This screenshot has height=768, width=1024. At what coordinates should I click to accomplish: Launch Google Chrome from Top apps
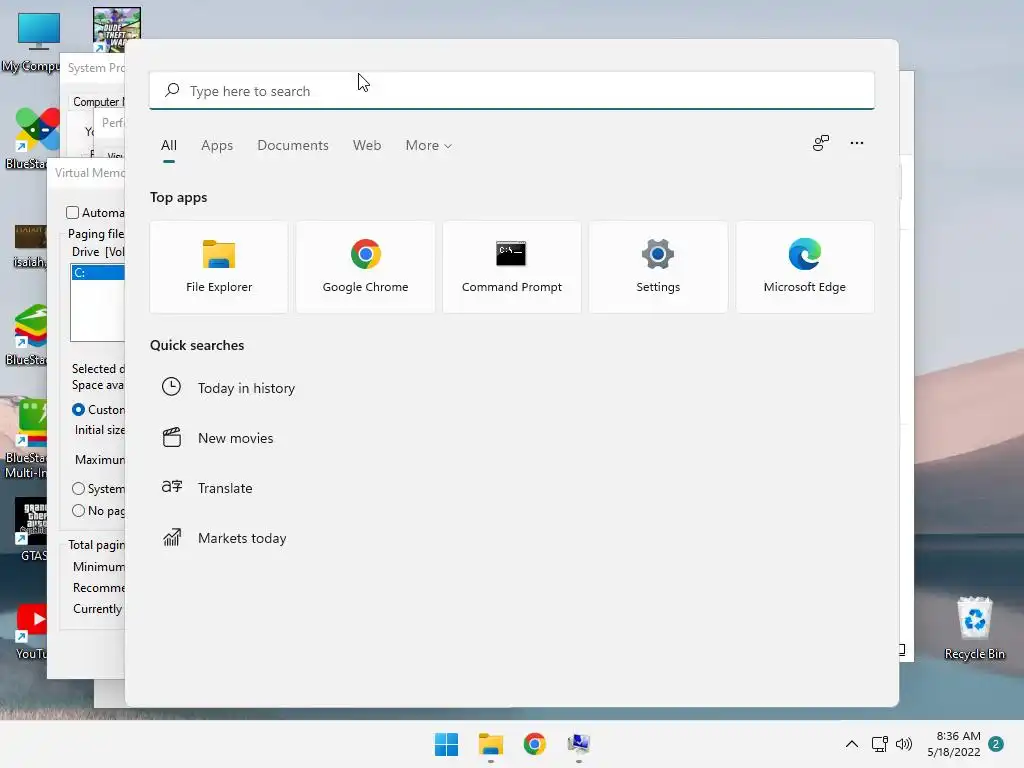click(x=365, y=266)
